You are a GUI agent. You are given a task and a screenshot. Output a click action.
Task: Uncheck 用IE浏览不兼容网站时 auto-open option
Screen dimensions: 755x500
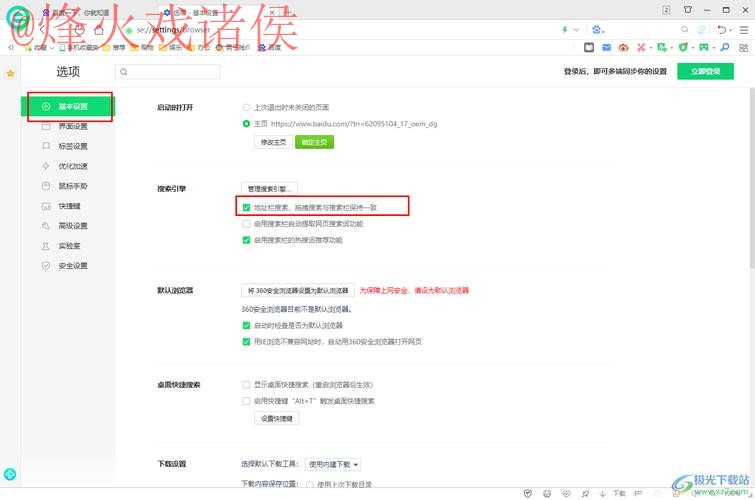tap(246, 342)
